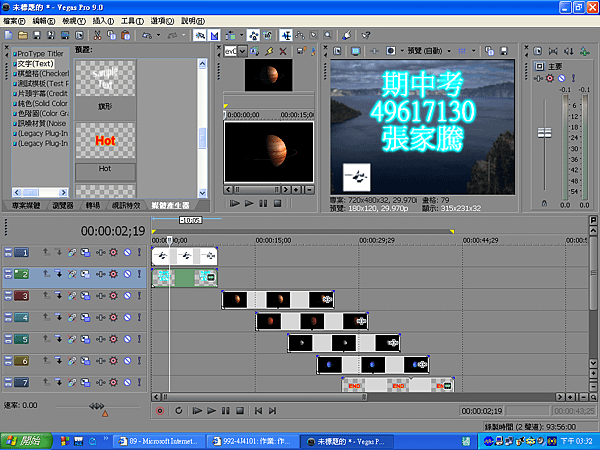Adjust the master volume fader
This screenshot has width=600, height=450.
(x=545, y=133)
